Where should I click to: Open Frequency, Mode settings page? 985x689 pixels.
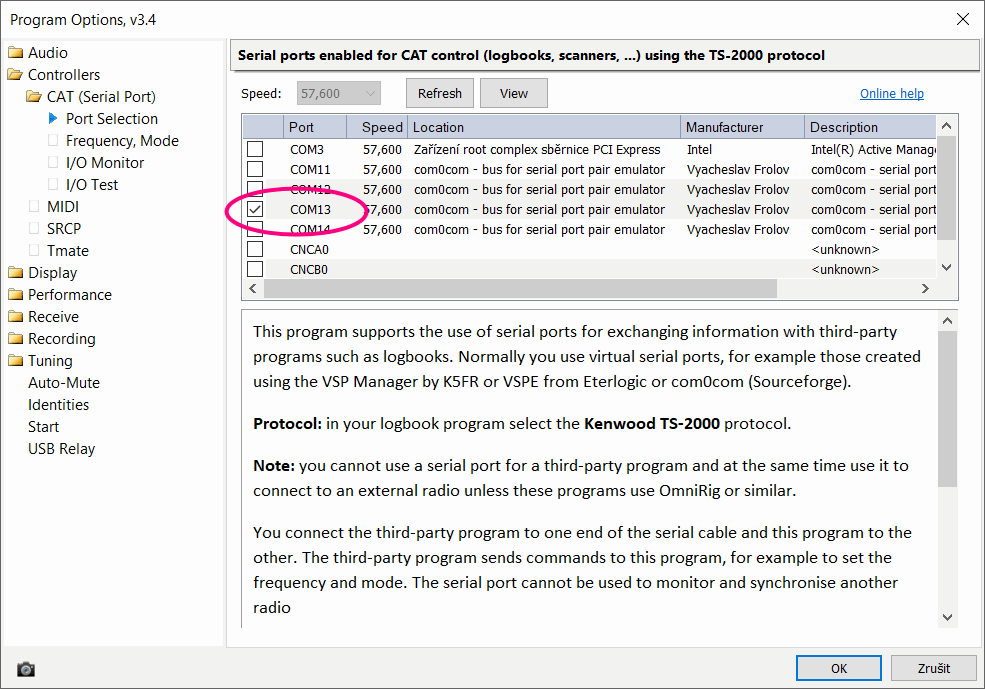pos(122,141)
